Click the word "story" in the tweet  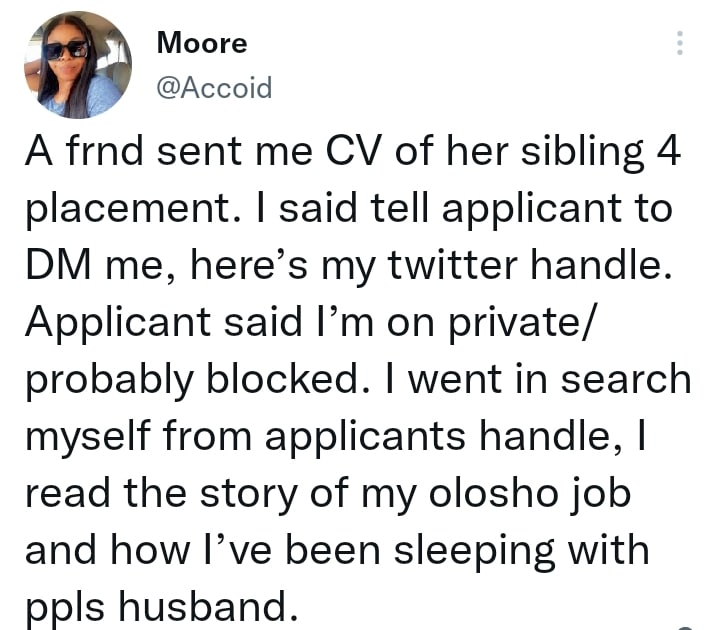[x=249, y=495]
